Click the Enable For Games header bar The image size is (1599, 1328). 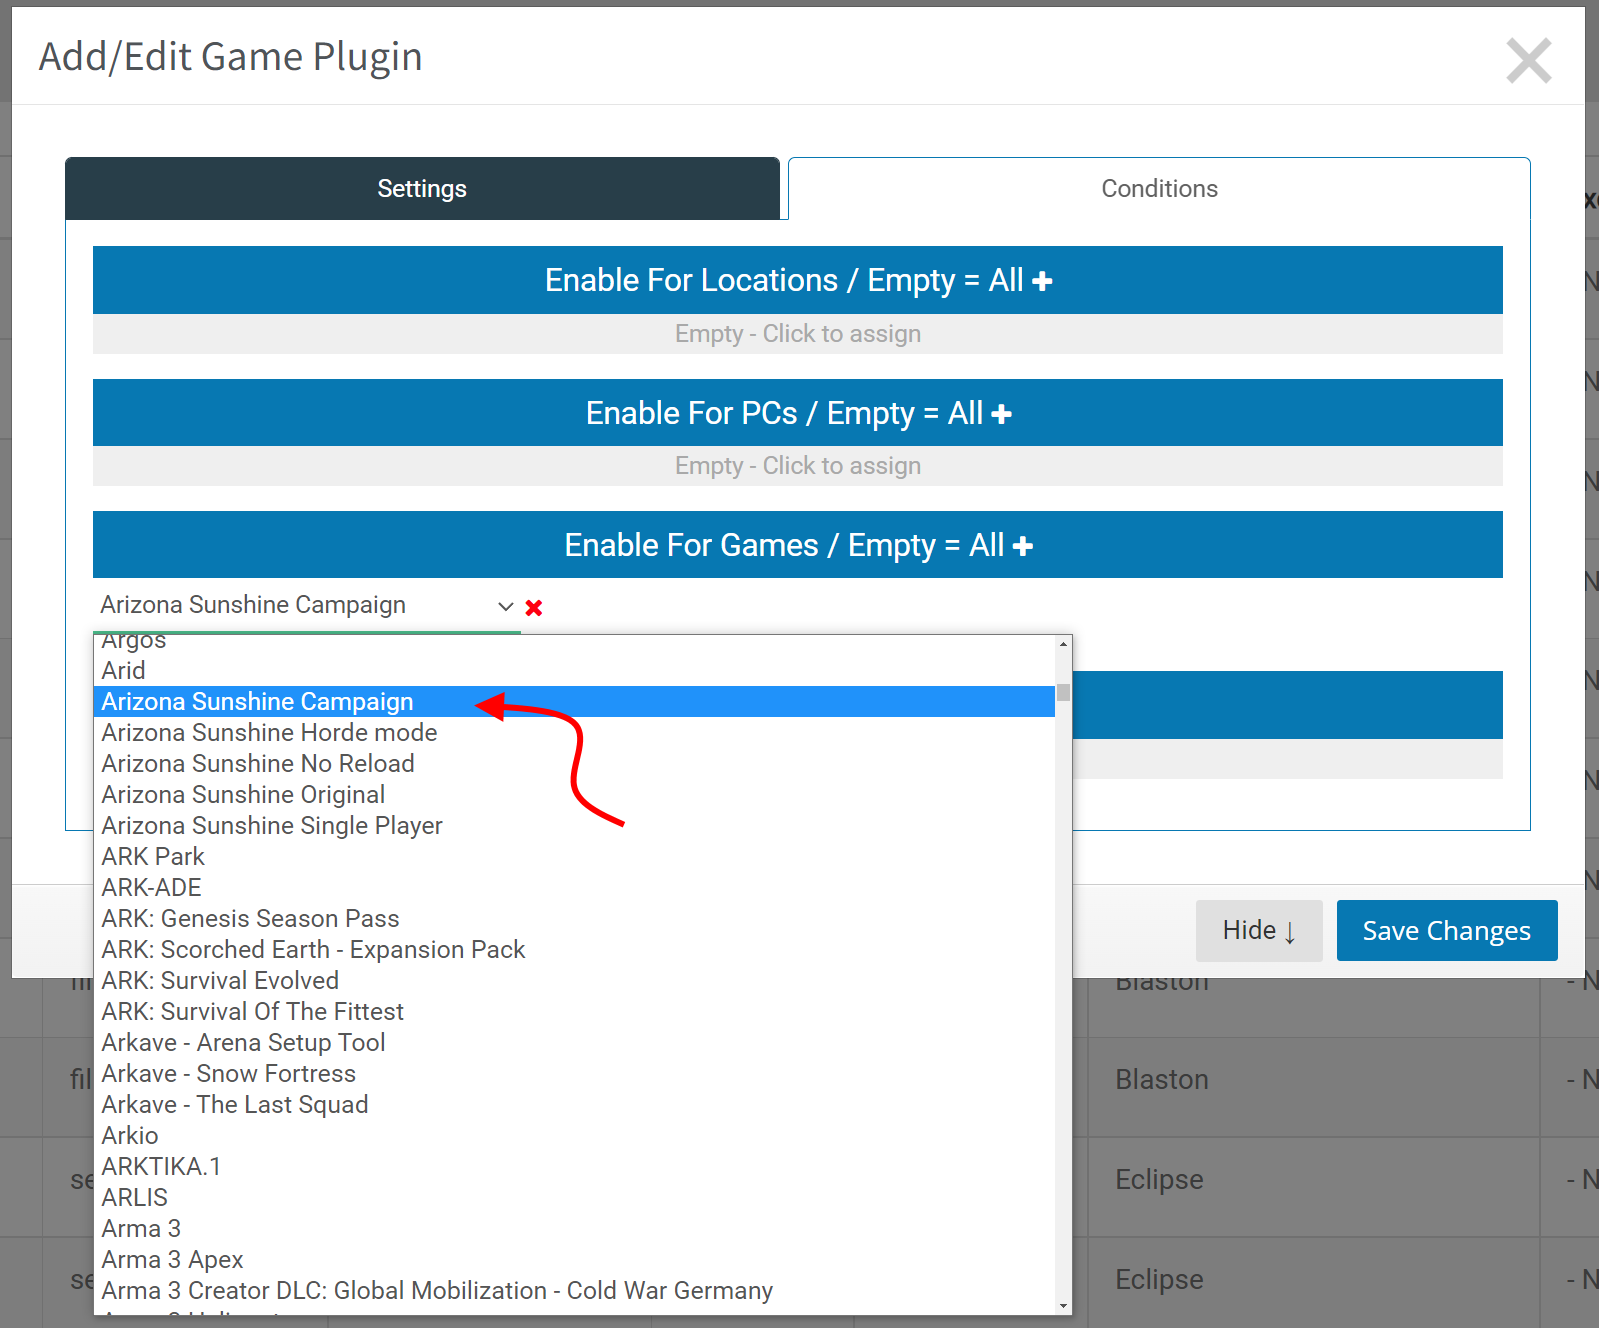[798, 544]
